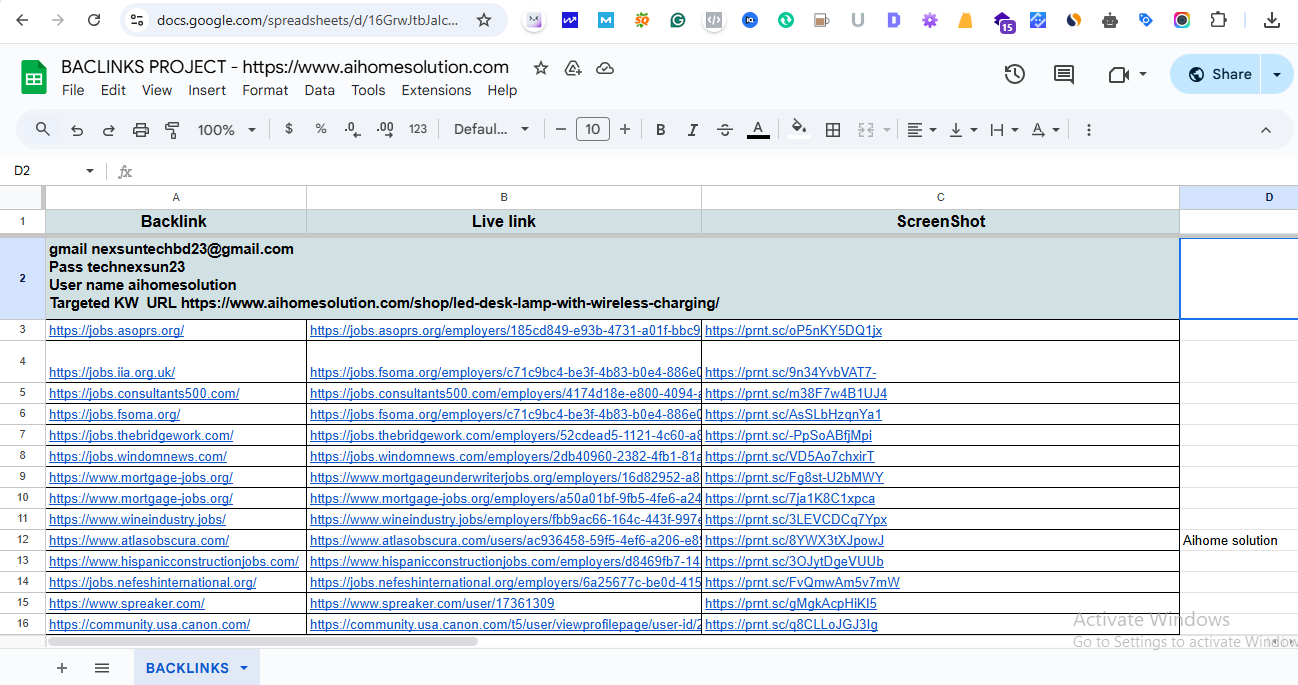Image resolution: width=1298 pixels, height=685 pixels.
Task: Open the font family dropdown
Action: 491,129
